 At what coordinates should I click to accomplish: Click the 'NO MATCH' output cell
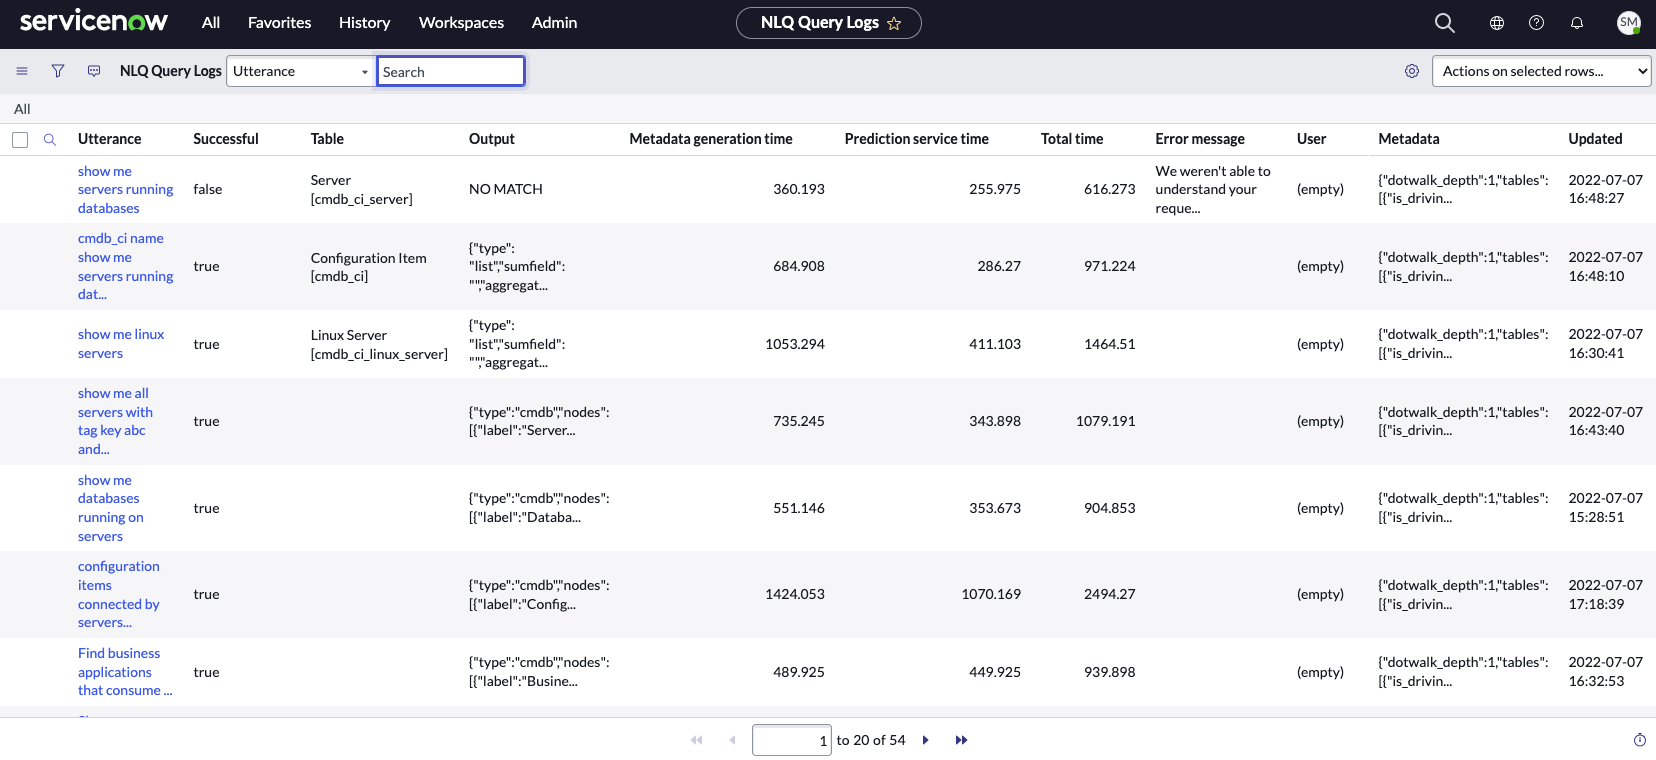pos(506,189)
